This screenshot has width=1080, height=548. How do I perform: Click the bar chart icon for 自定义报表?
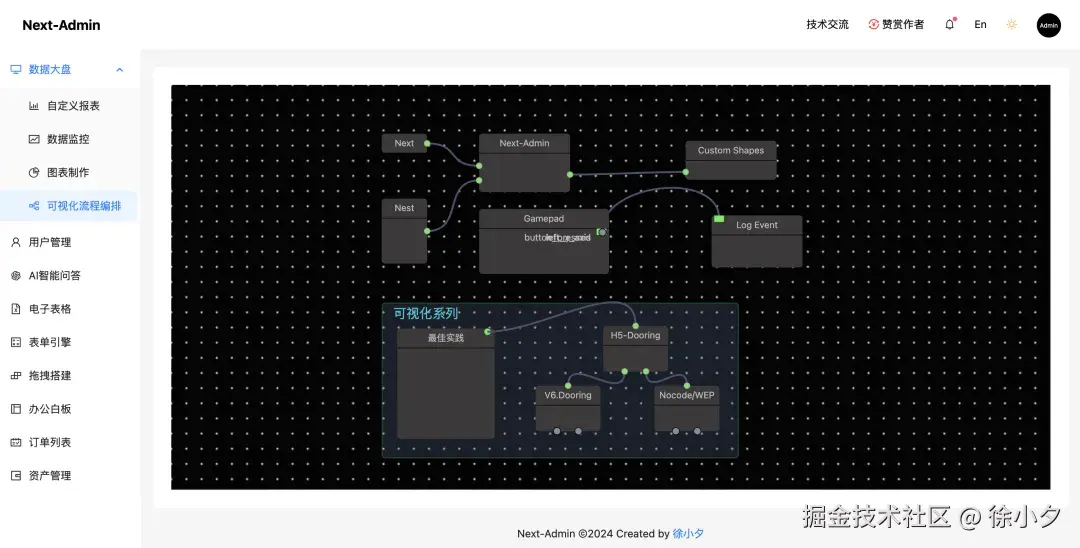click(x=34, y=106)
